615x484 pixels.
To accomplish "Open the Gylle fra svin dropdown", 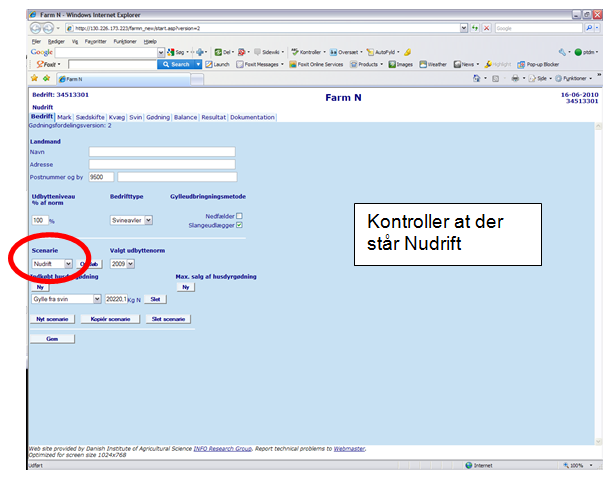I will click(67, 299).
